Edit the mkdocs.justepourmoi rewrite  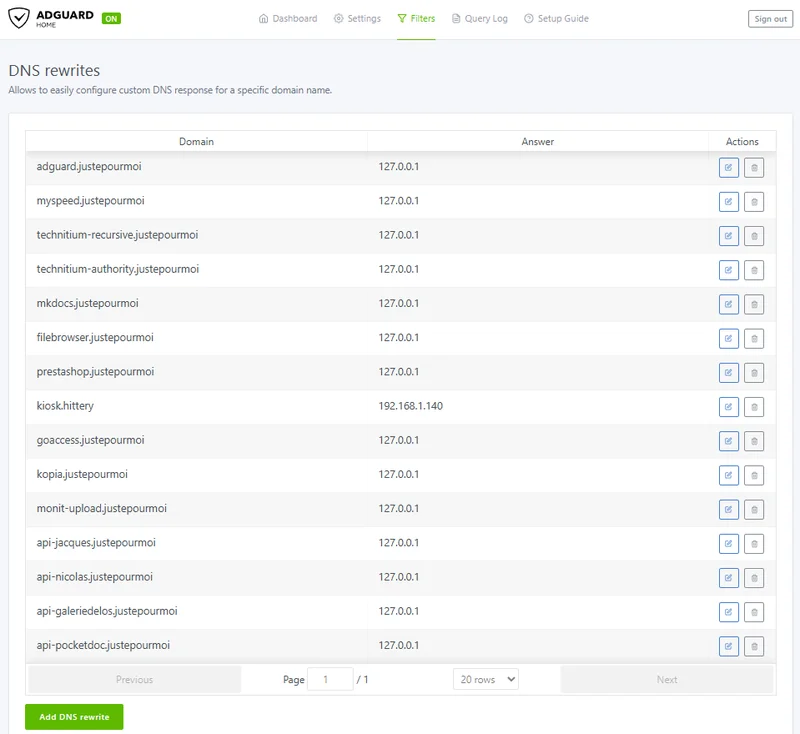[x=729, y=304]
